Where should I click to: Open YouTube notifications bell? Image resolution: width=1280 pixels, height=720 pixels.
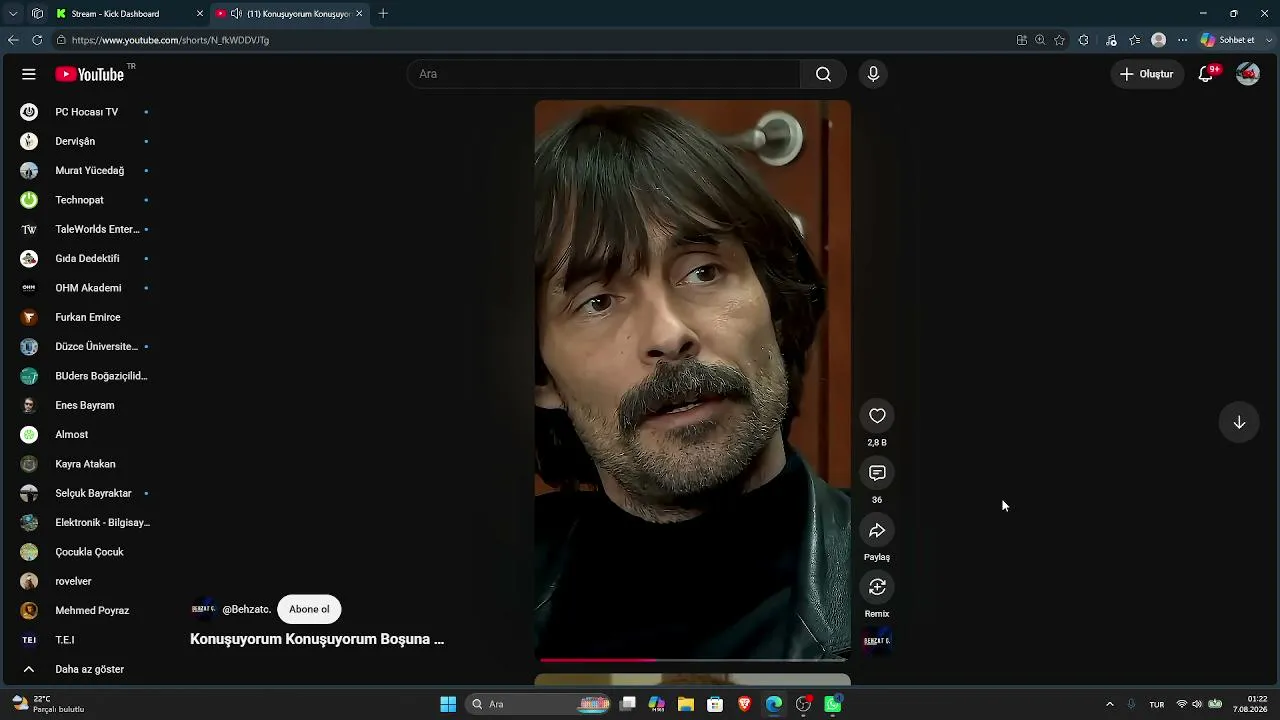coord(1206,74)
